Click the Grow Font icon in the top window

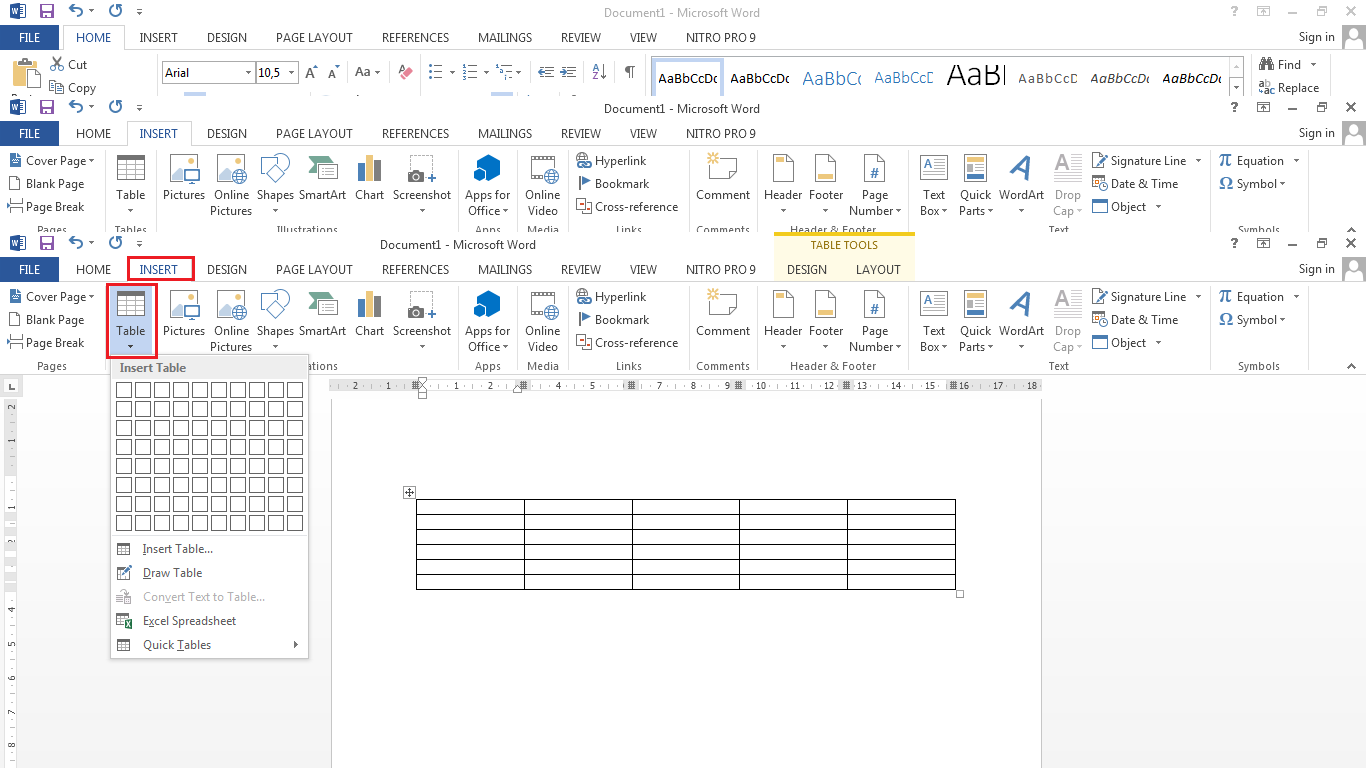click(x=312, y=72)
